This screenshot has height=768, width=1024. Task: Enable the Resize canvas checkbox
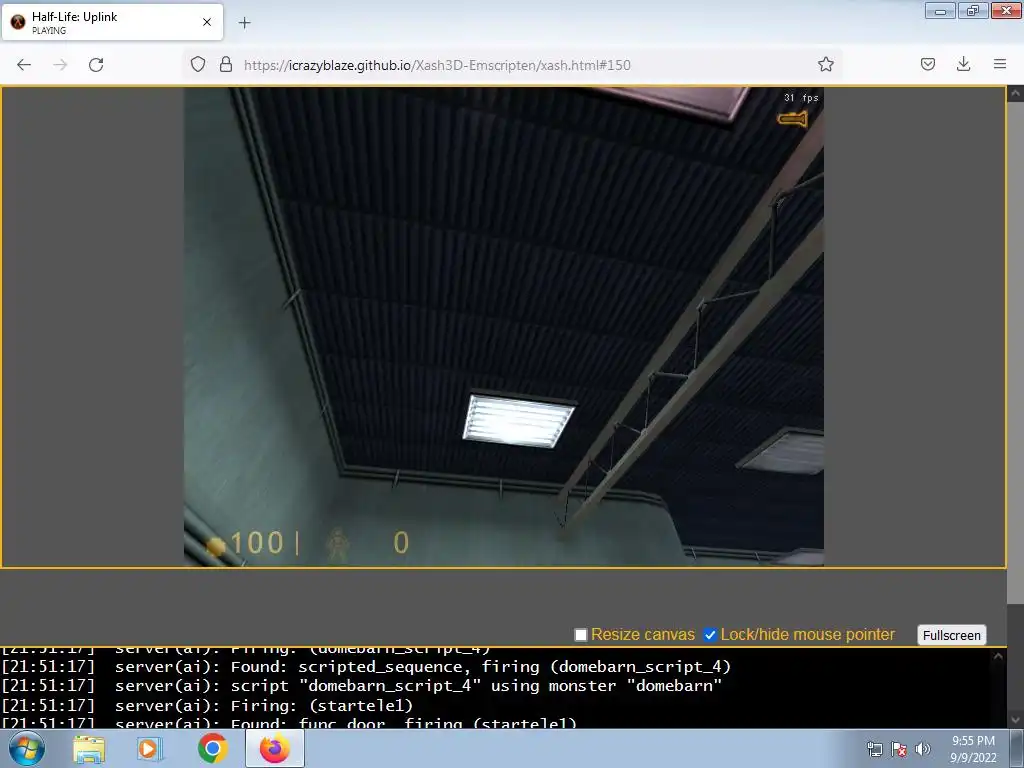[x=581, y=635]
